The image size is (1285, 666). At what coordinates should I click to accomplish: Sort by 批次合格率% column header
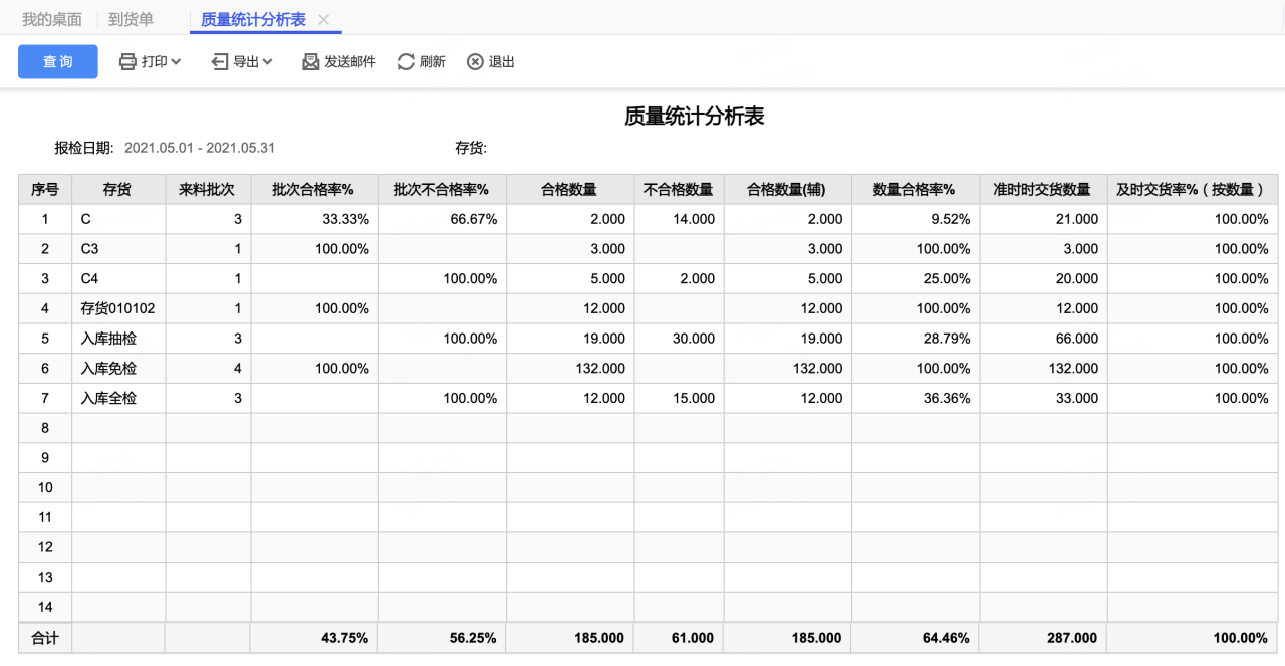coord(314,189)
